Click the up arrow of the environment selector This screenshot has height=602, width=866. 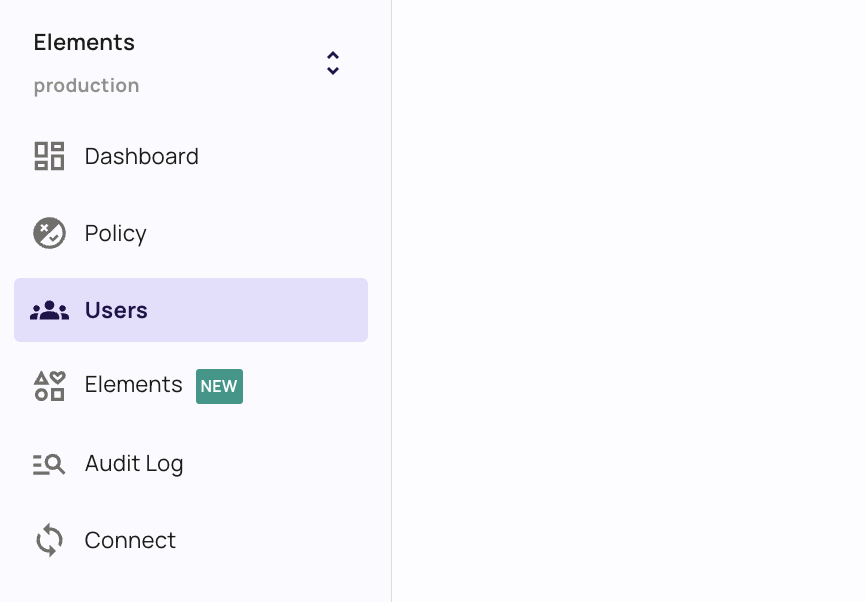(332, 54)
